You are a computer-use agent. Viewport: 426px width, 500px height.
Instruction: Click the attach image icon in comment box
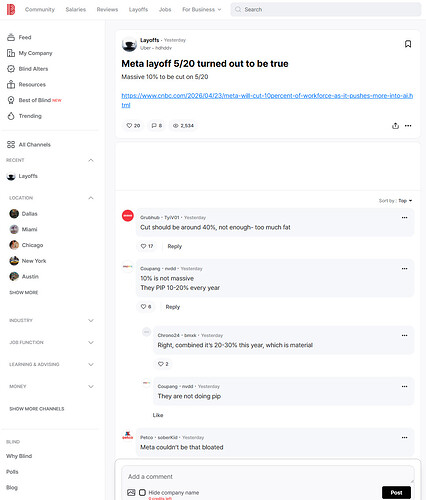pos(131,492)
